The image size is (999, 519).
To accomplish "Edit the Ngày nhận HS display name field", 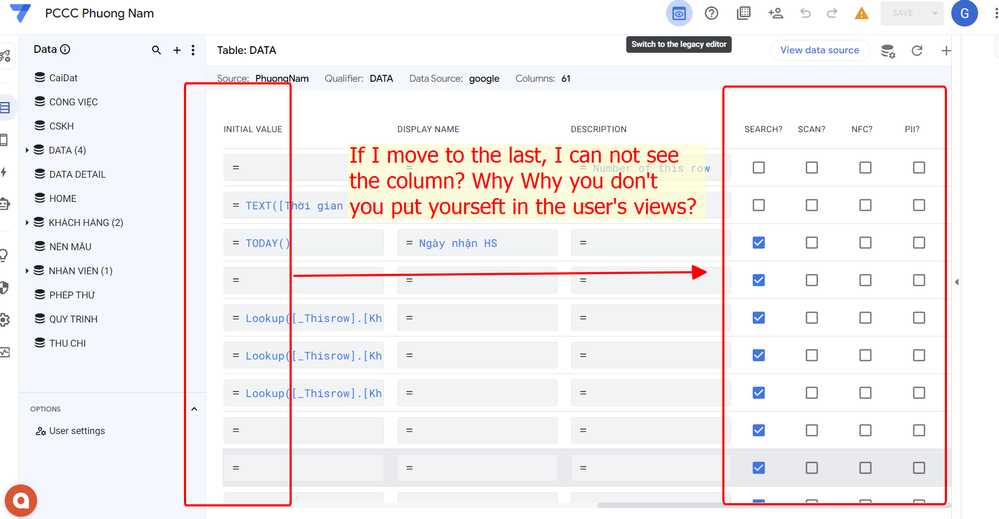I will (x=477, y=243).
